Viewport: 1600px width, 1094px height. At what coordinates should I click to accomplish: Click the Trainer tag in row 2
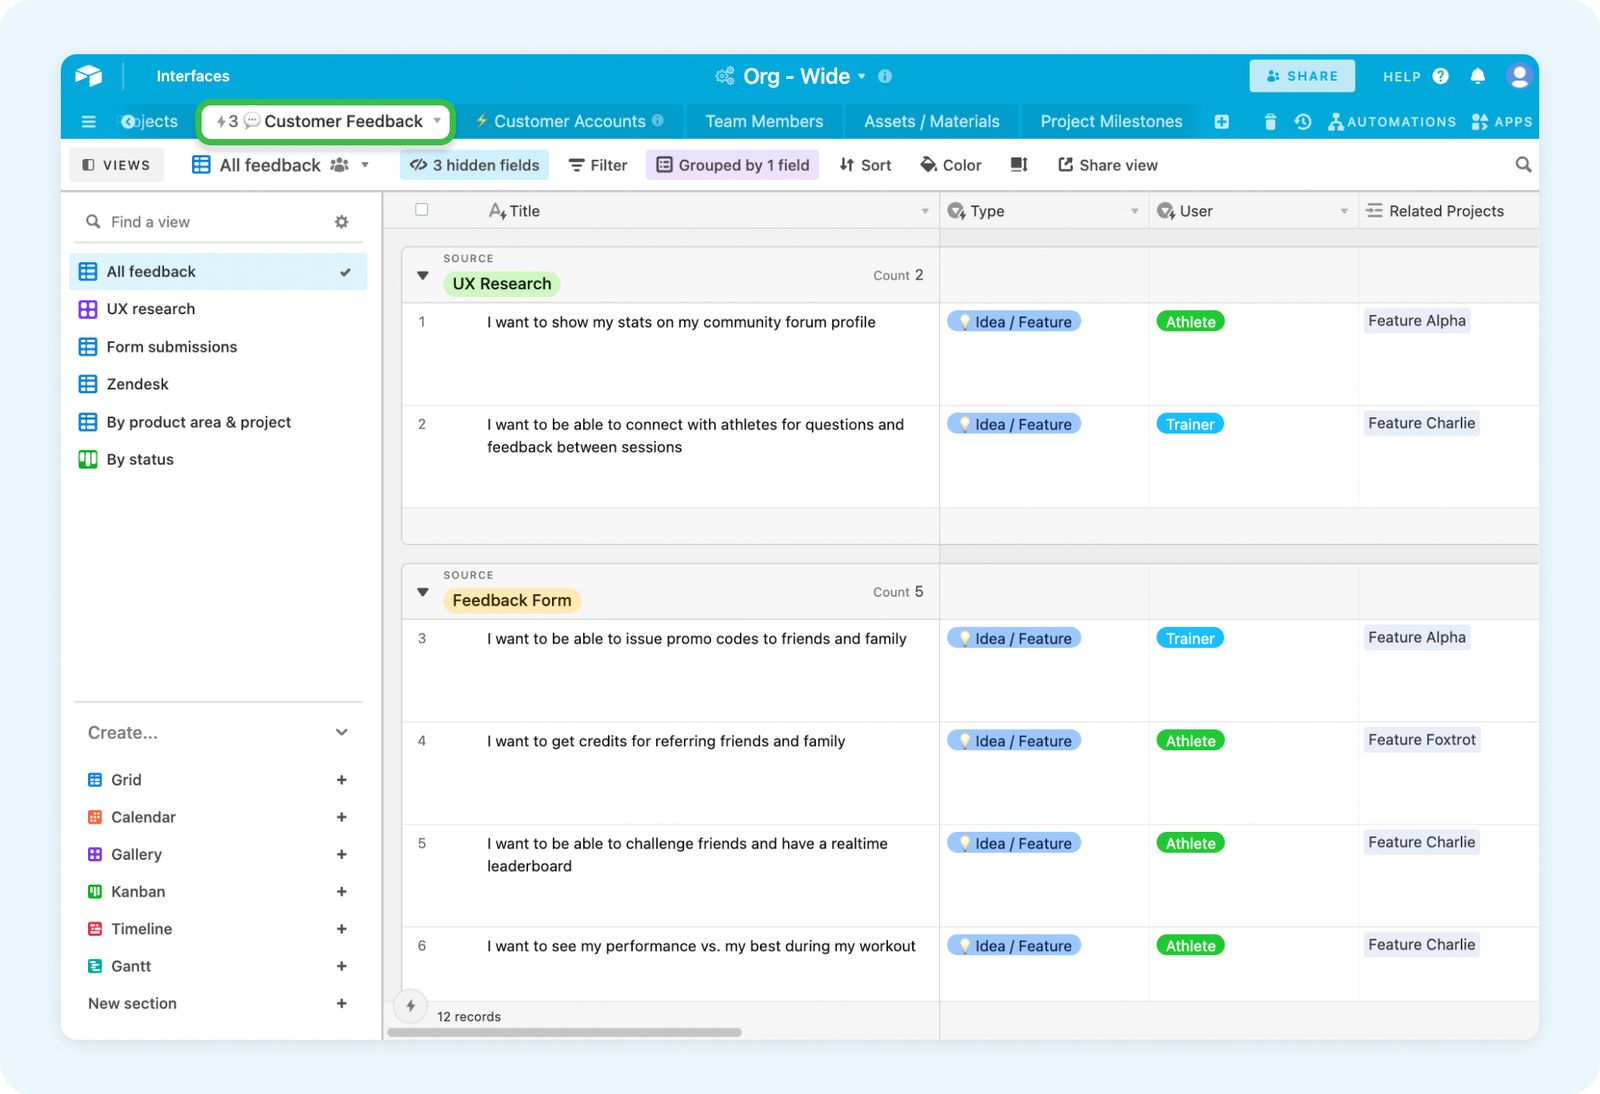point(1190,424)
